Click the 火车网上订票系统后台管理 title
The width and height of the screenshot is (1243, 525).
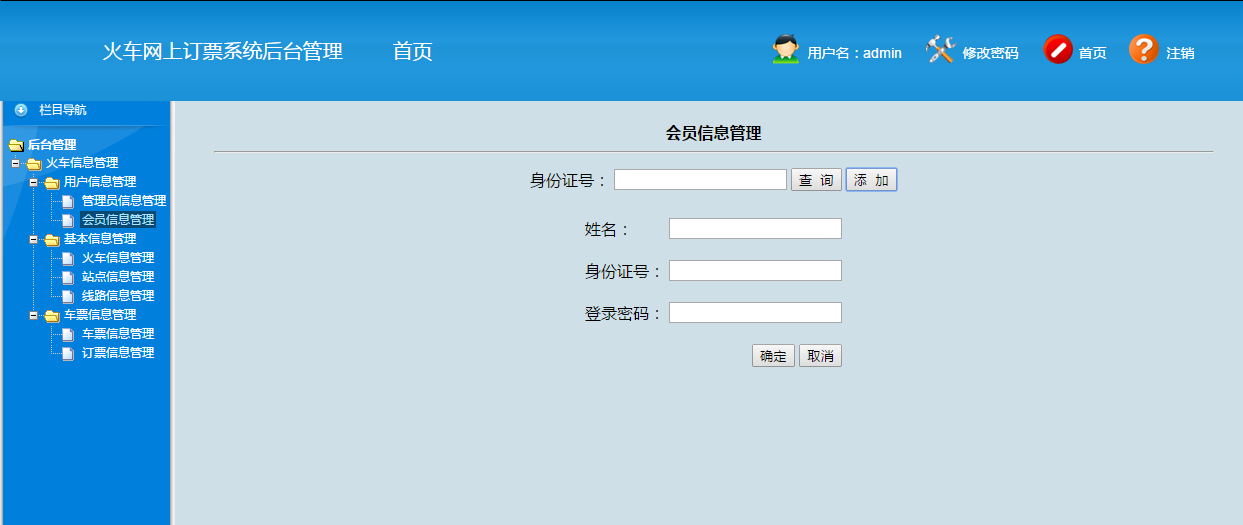pyautogui.click(x=222, y=51)
